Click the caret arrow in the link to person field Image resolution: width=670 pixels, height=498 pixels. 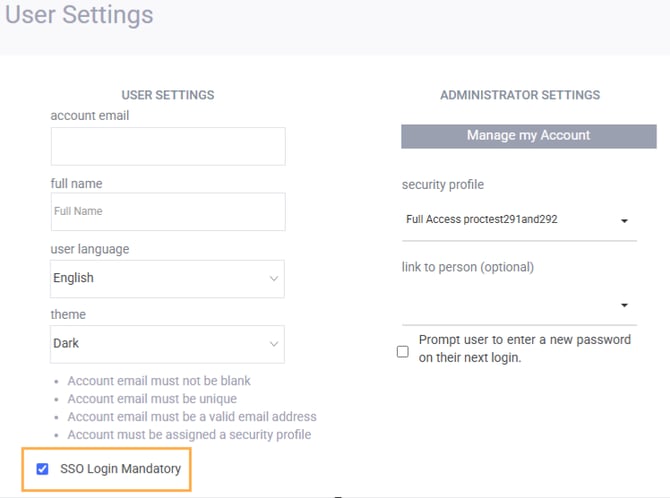coord(624,306)
